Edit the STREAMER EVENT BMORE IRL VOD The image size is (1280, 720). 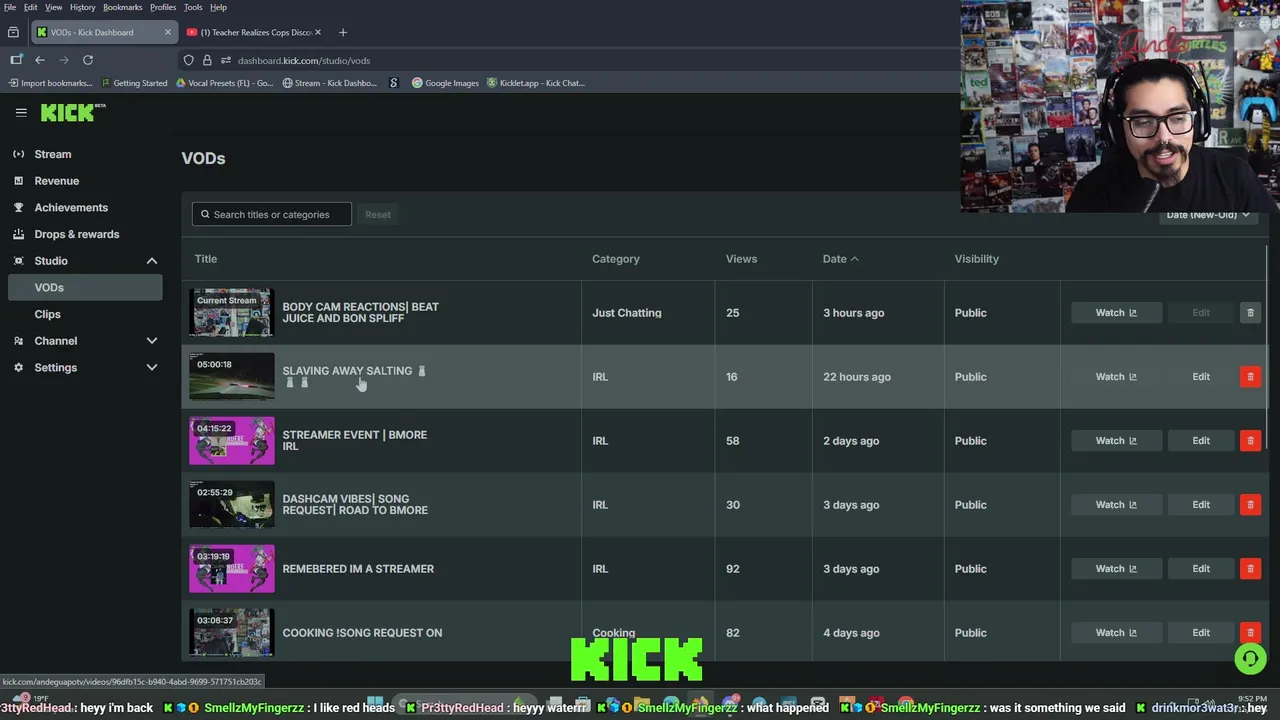(1201, 441)
